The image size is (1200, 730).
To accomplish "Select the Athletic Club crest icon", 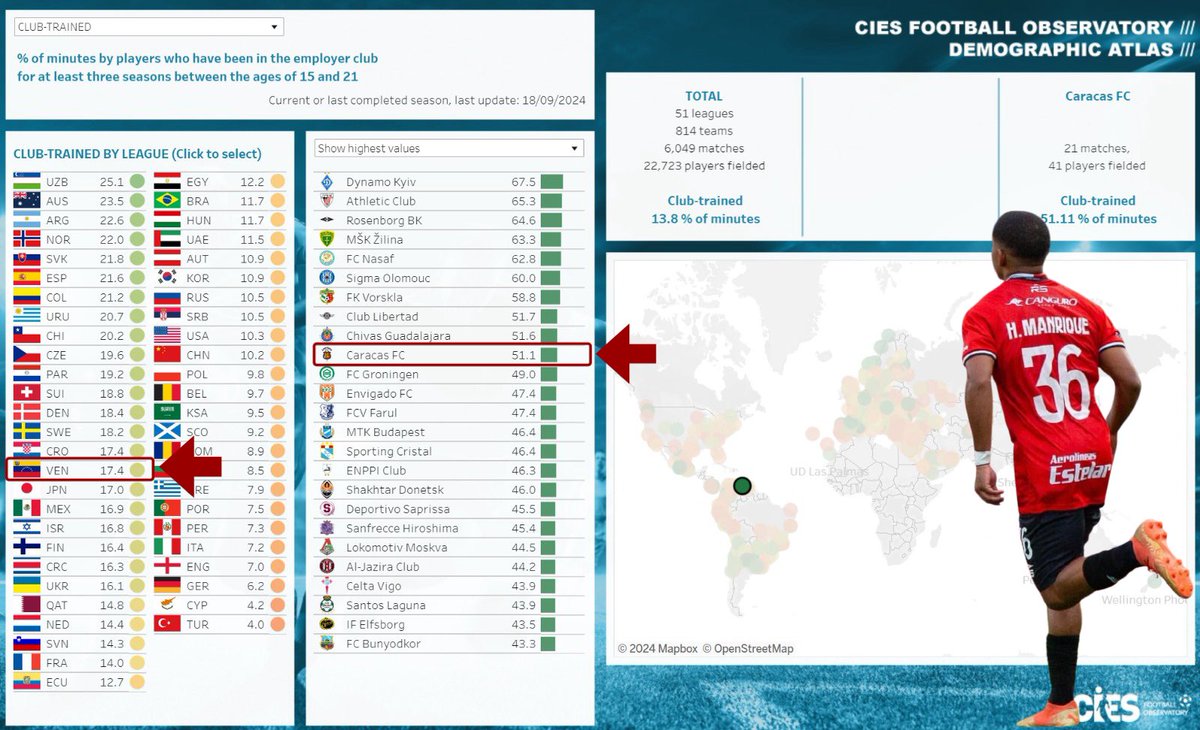I will click(x=326, y=201).
